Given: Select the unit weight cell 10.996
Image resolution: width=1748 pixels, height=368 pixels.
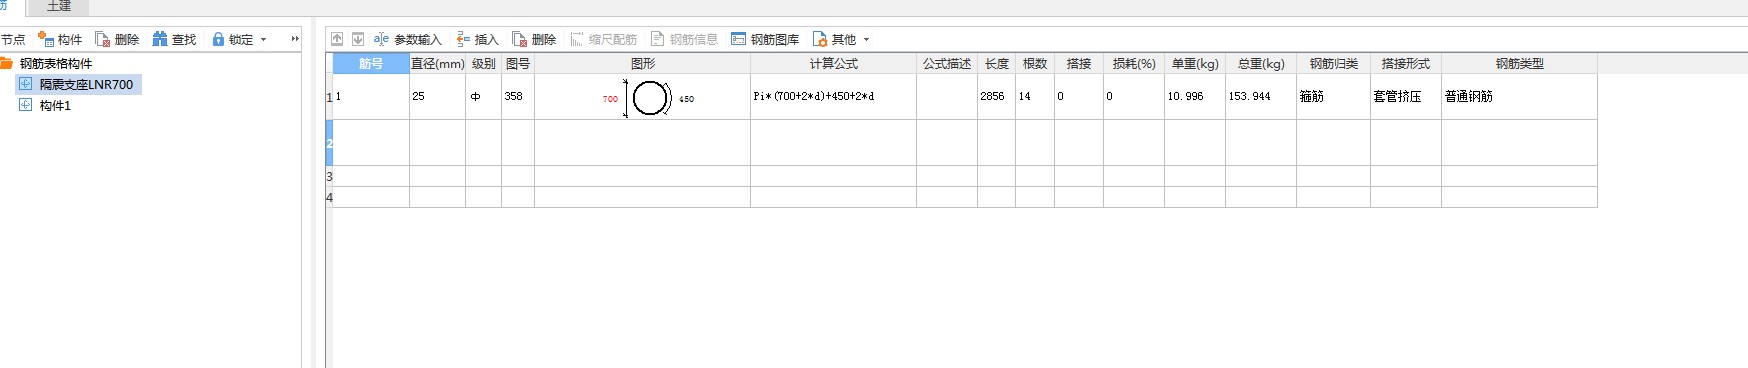Looking at the screenshot, I should click(1195, 97).
